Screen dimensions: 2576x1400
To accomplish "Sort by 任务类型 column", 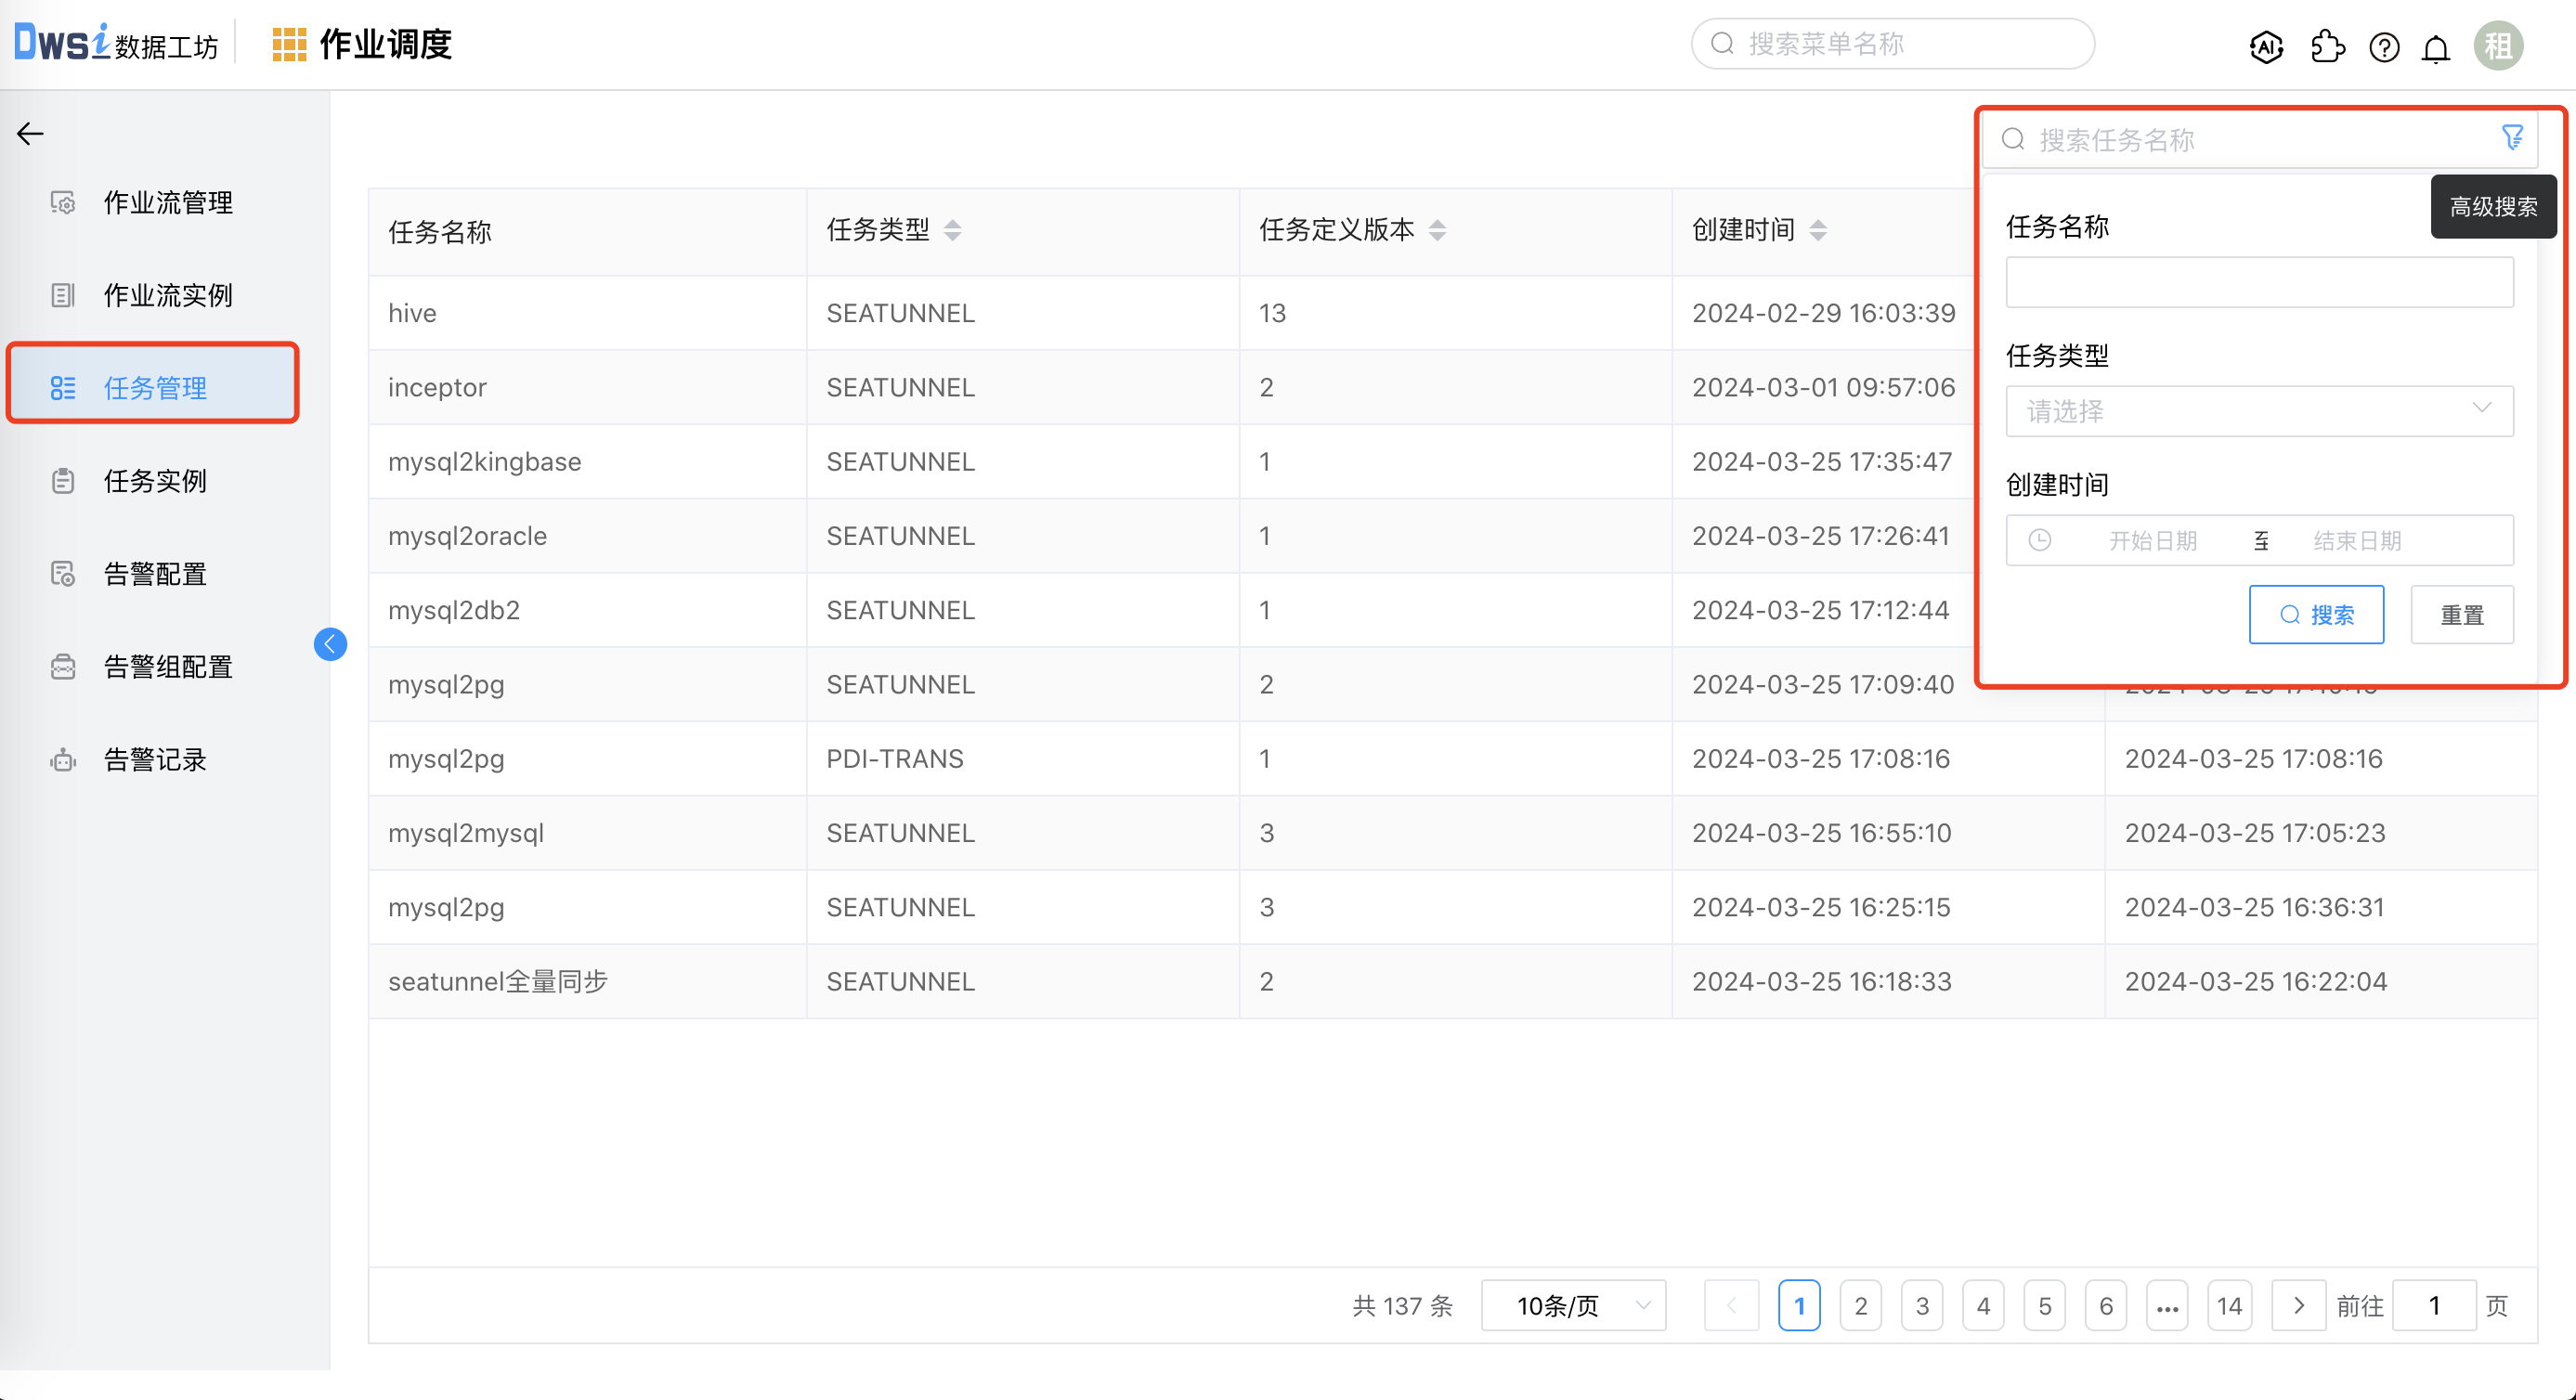I will (x=952, y=230).
